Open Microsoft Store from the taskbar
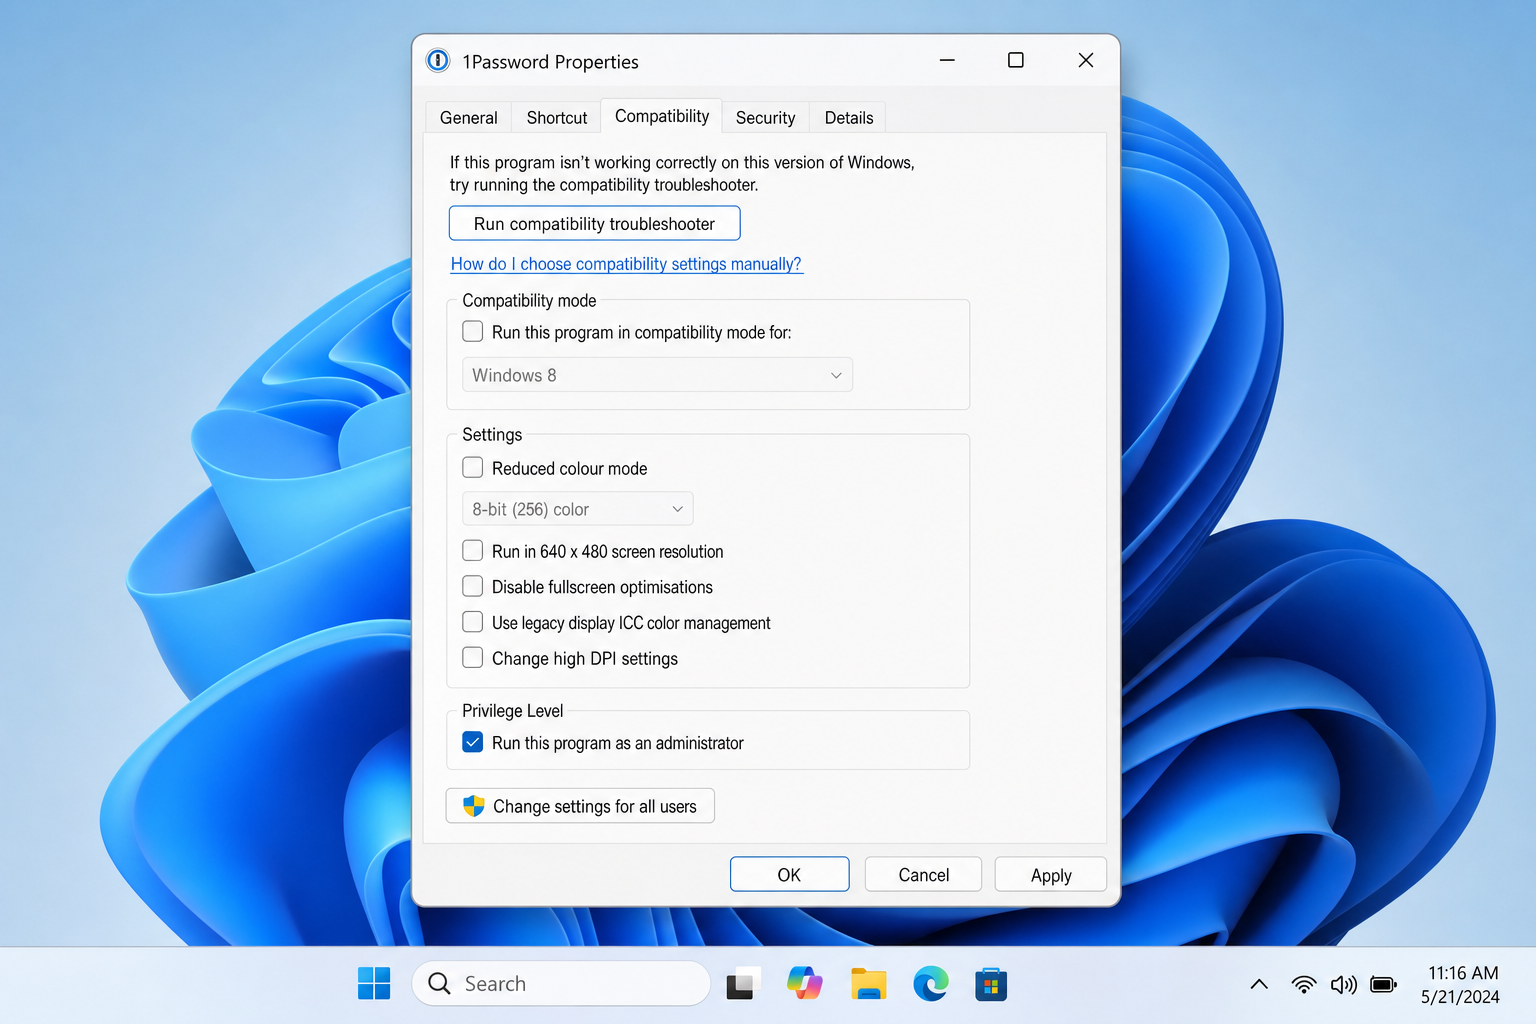 pos(991,984)
